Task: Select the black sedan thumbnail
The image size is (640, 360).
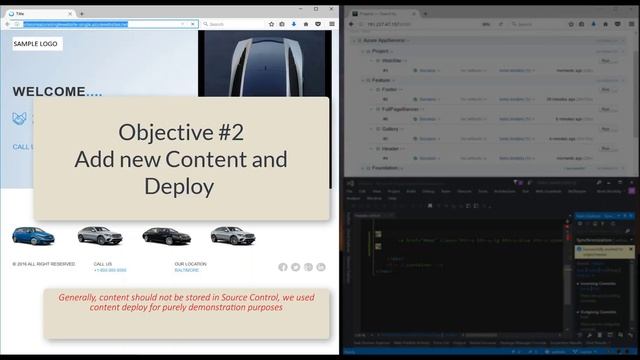Action: [x=167, y=236]
